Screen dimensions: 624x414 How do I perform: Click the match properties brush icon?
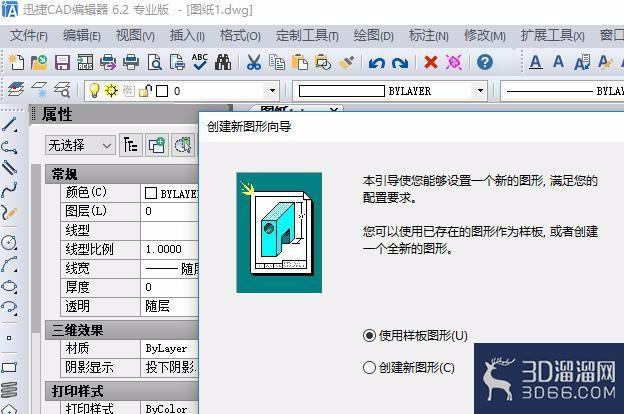click(x=347, y=62)
